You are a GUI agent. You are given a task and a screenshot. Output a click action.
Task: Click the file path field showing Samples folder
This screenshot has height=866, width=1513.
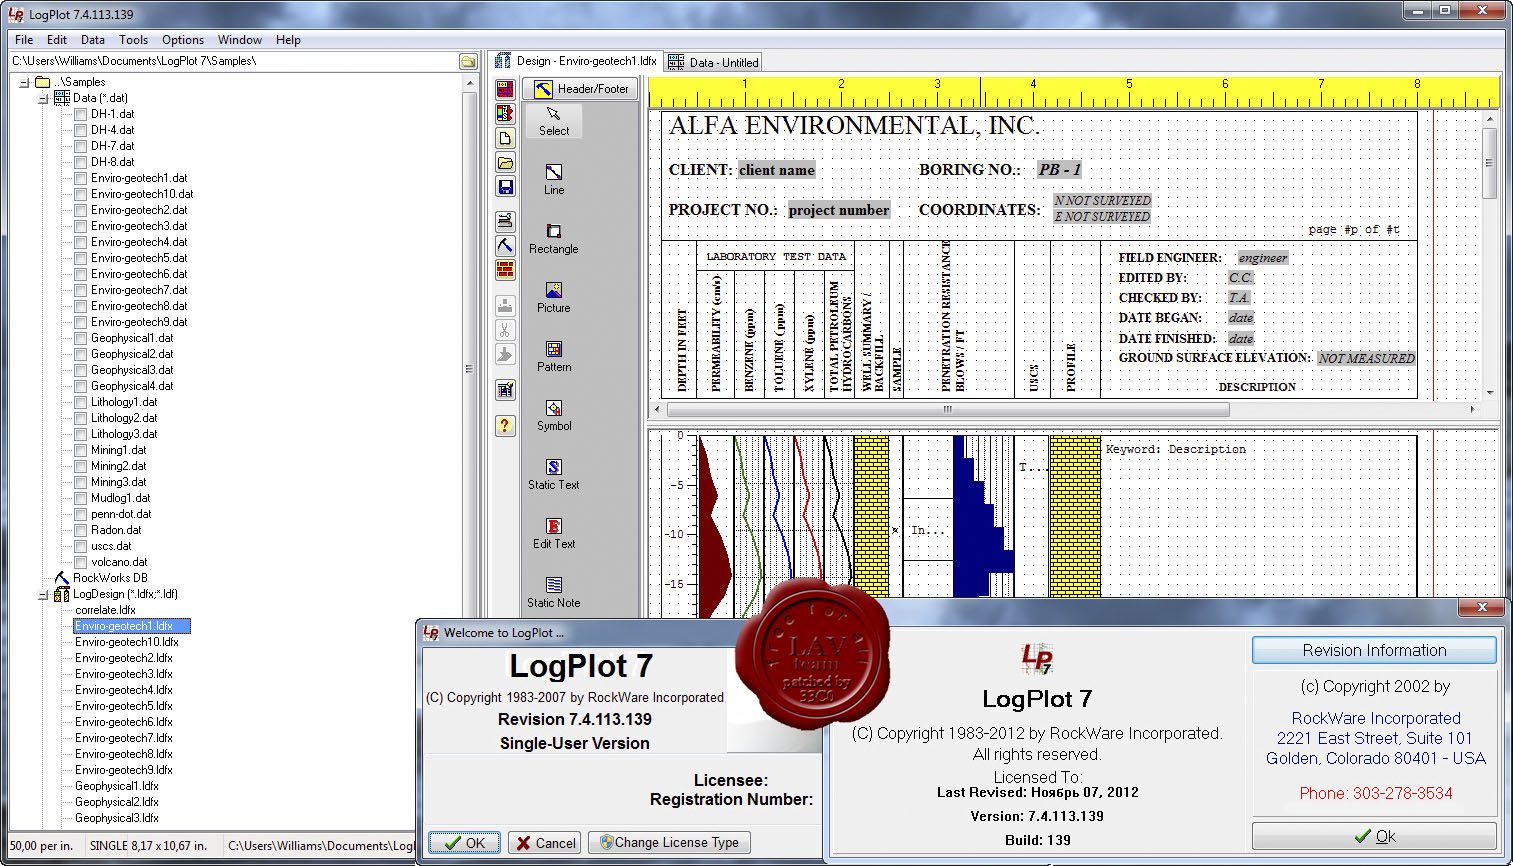tap(232, 61)
